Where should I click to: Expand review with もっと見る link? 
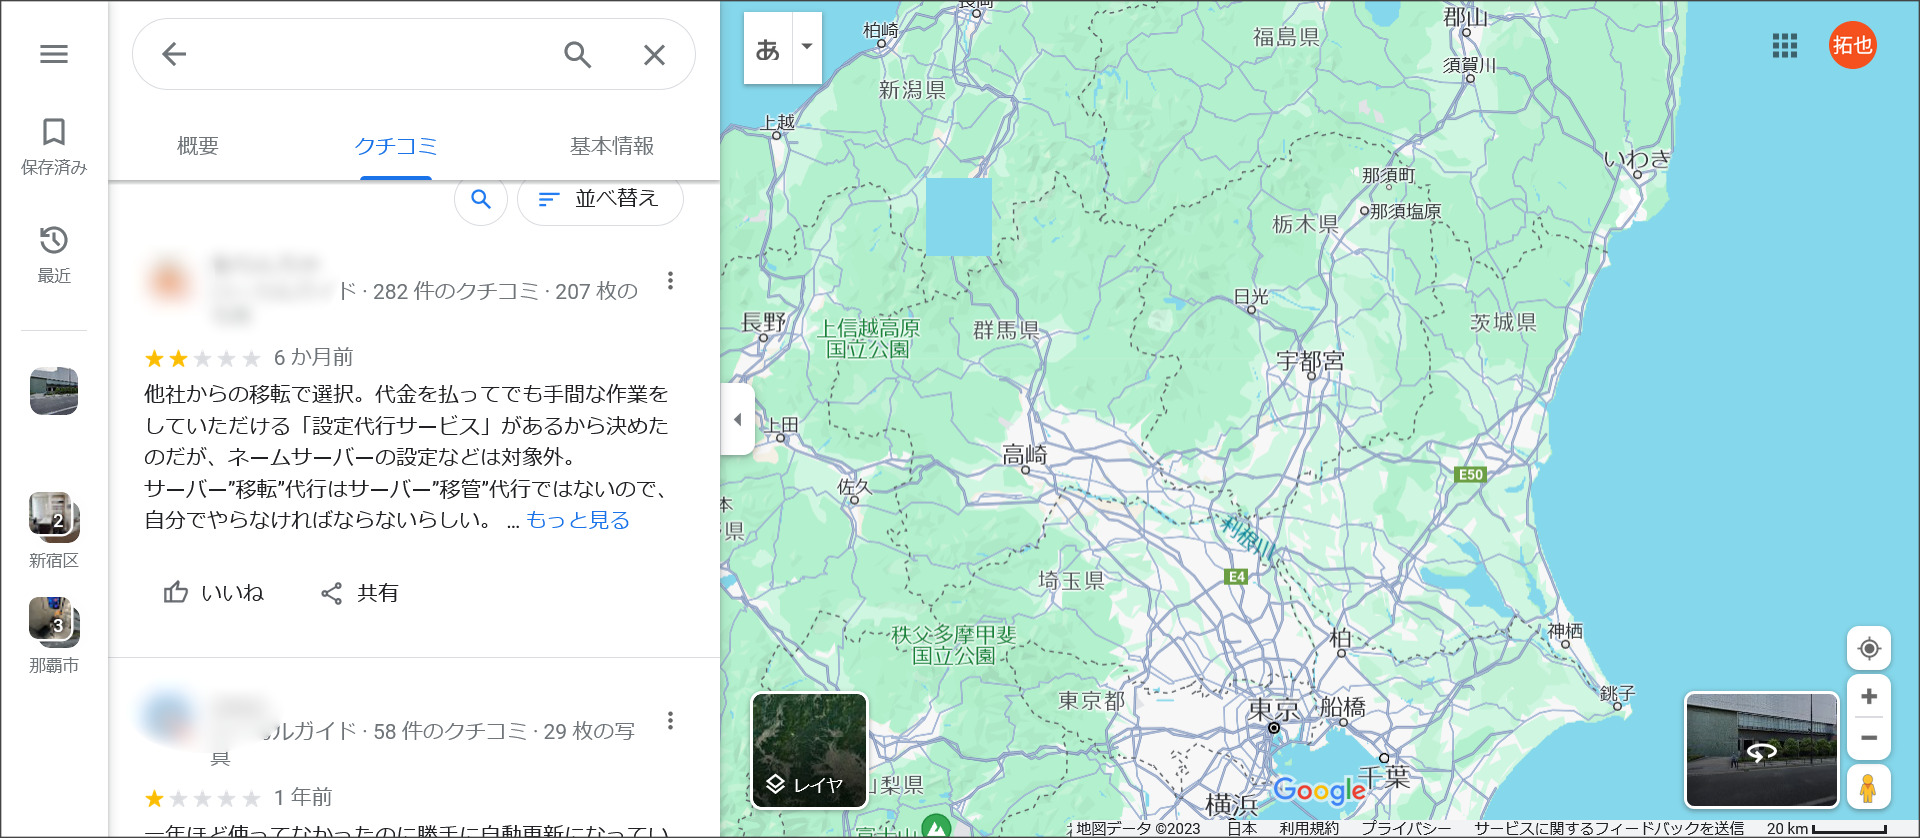tap(578, 520)
